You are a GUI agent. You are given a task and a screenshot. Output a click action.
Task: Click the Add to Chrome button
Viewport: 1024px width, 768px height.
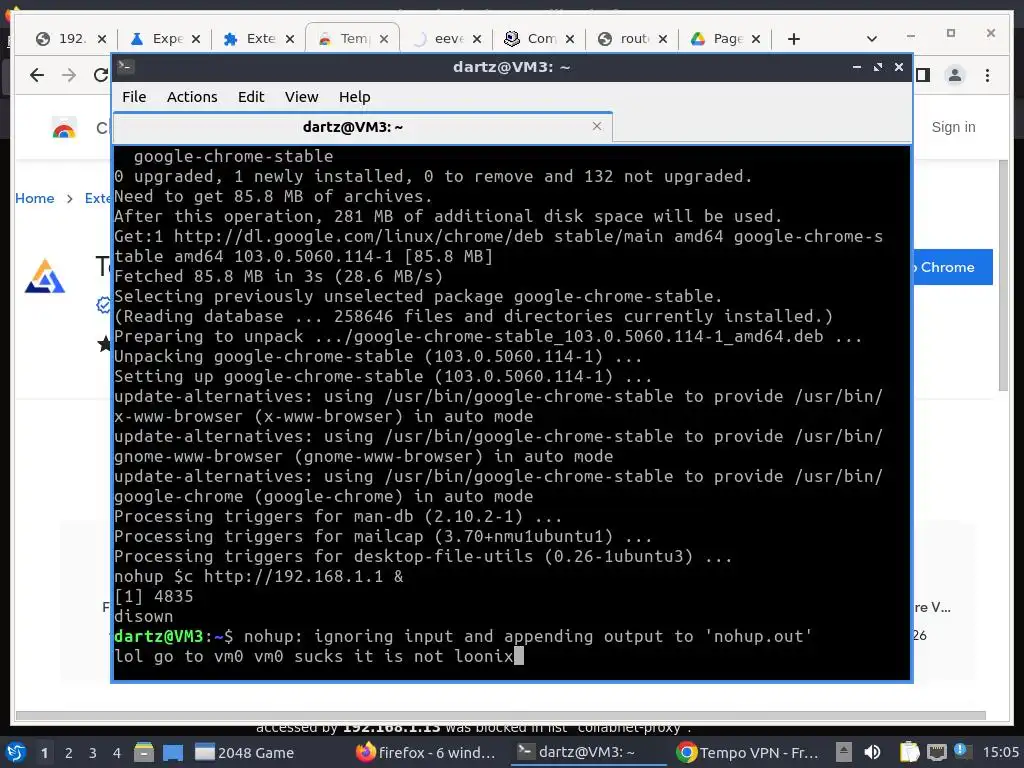pos(952,267)
